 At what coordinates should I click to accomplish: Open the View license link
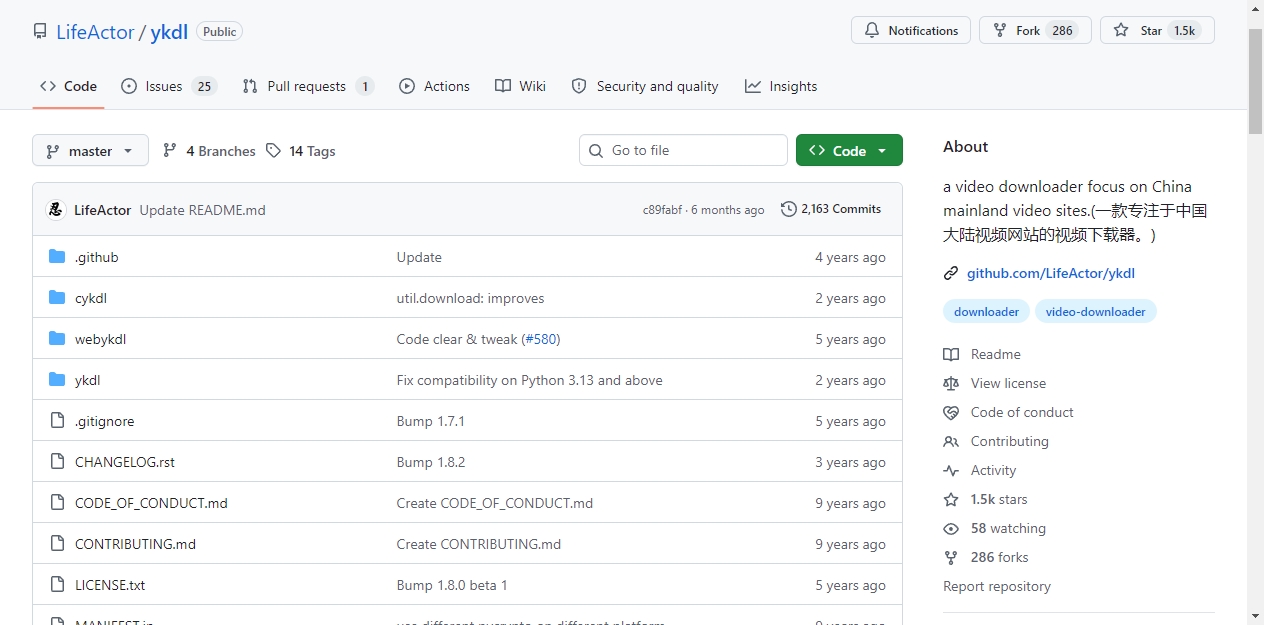(x=995, y=383)
